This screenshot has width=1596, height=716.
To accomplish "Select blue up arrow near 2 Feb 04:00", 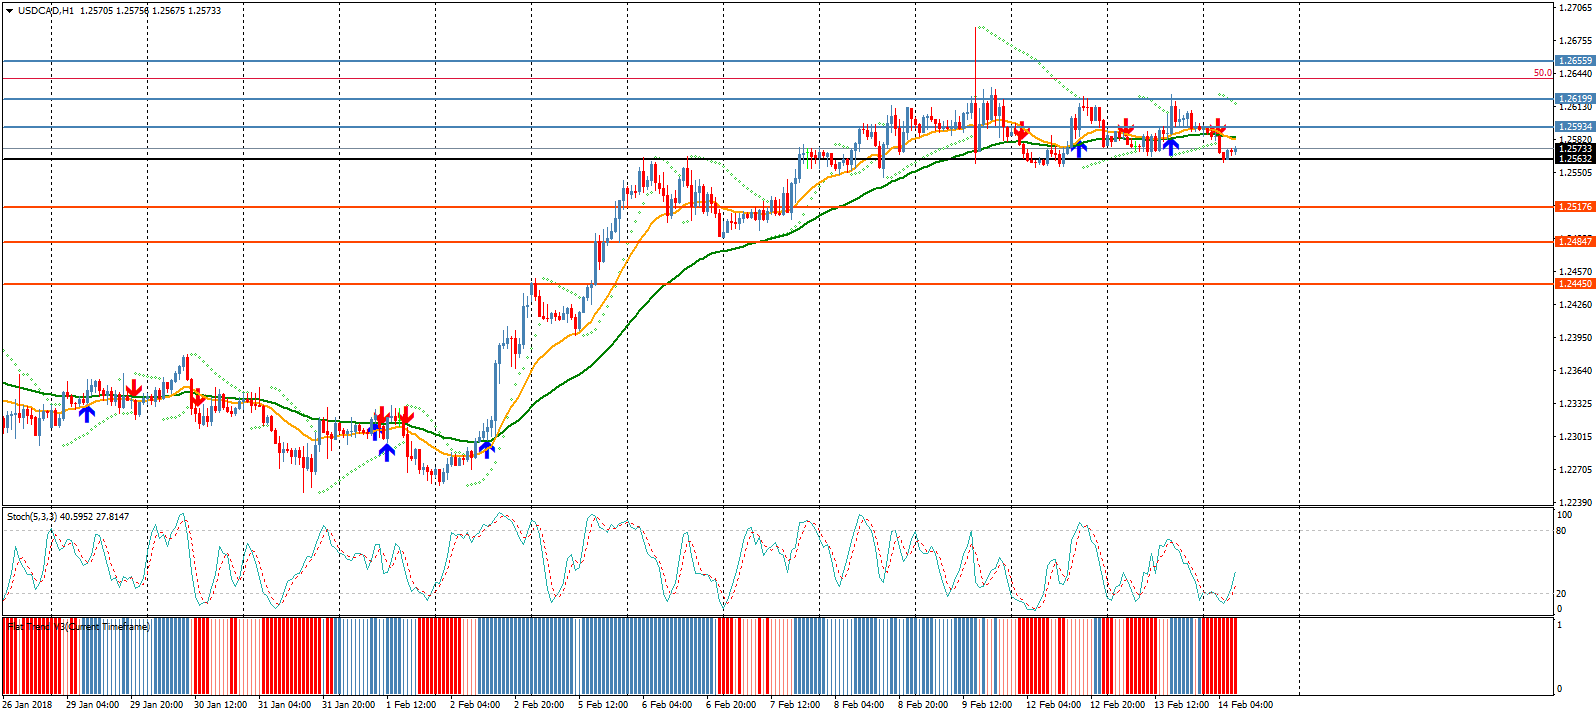I will [x=486, y=448].
